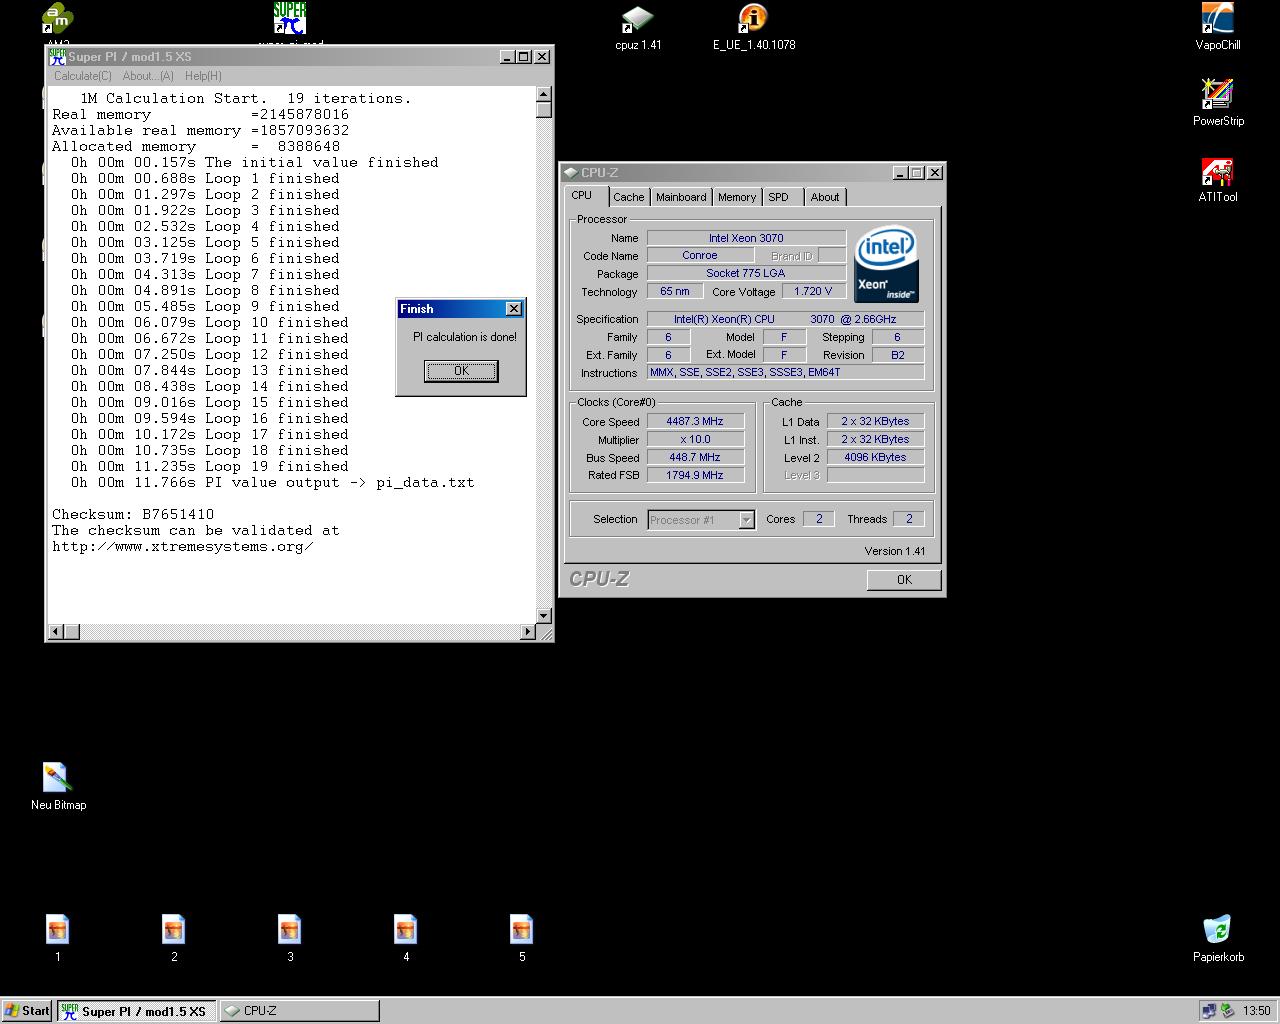The height and width of the screenshot is (1024, 1280).
Task: Confirm the Finish dialog with OK
Action: [461, 371]
